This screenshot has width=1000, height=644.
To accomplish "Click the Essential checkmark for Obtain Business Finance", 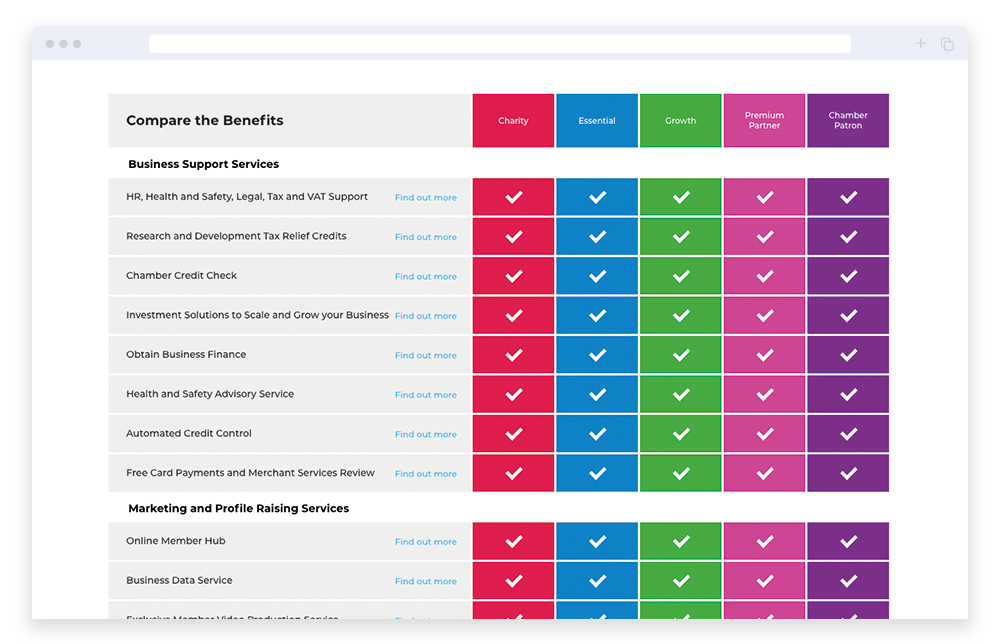I will click(597, 355).
